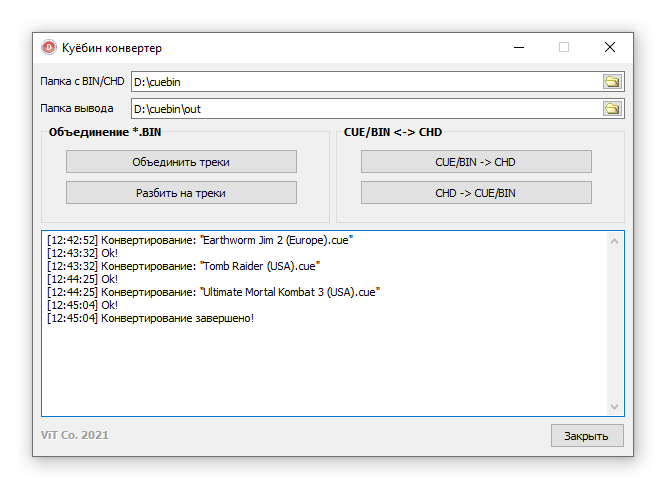Click the log scrollbar up arrow
This screenshot has height=489, width=666.
(x=614, y=241)
